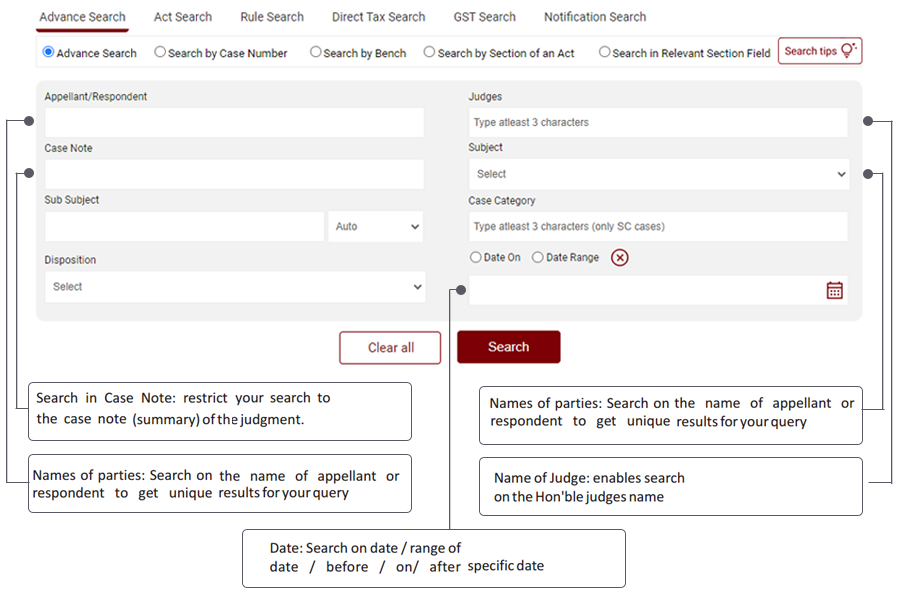This screenshot has height=598, width=900.
Task: Click the dark red Search button
Action: pos(508,347)
